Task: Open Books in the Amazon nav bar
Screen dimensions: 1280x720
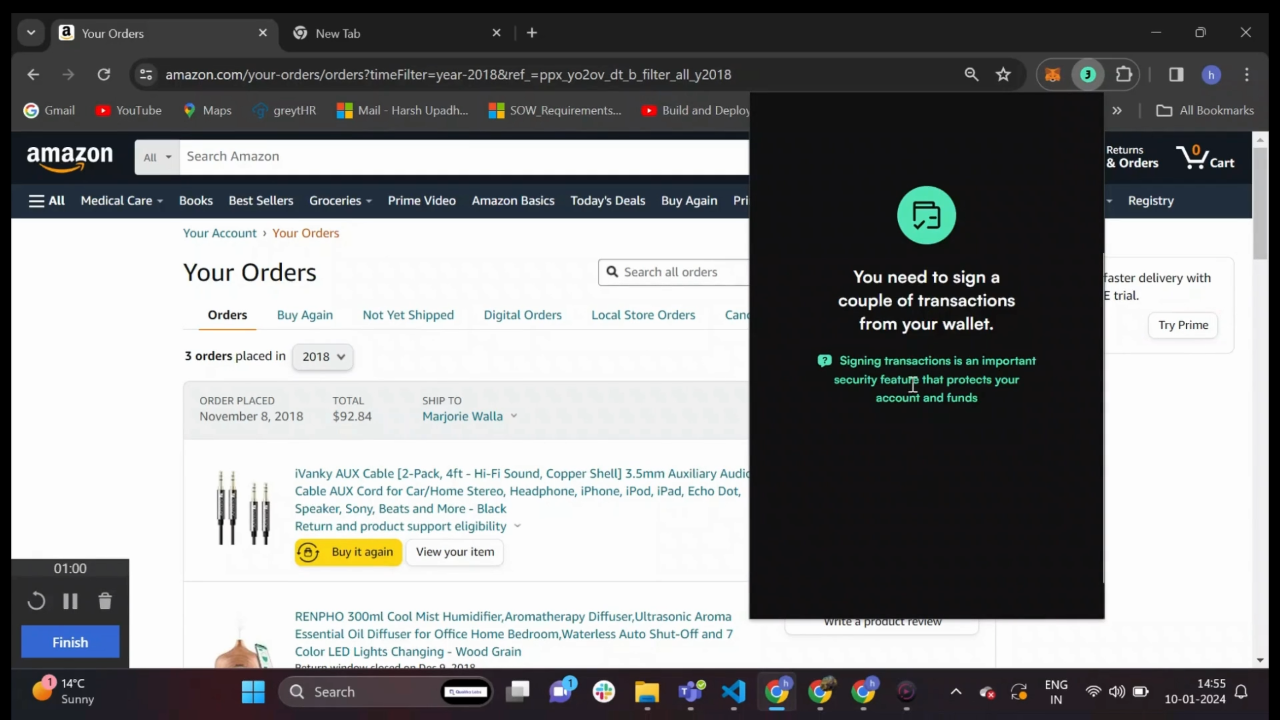Action: [196, 201]
